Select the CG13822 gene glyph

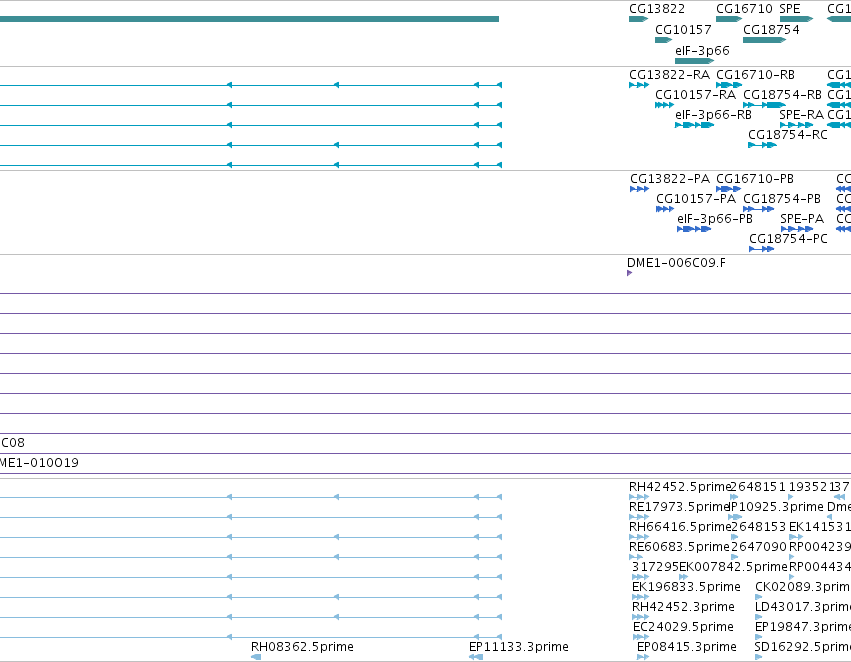(638, 19)
